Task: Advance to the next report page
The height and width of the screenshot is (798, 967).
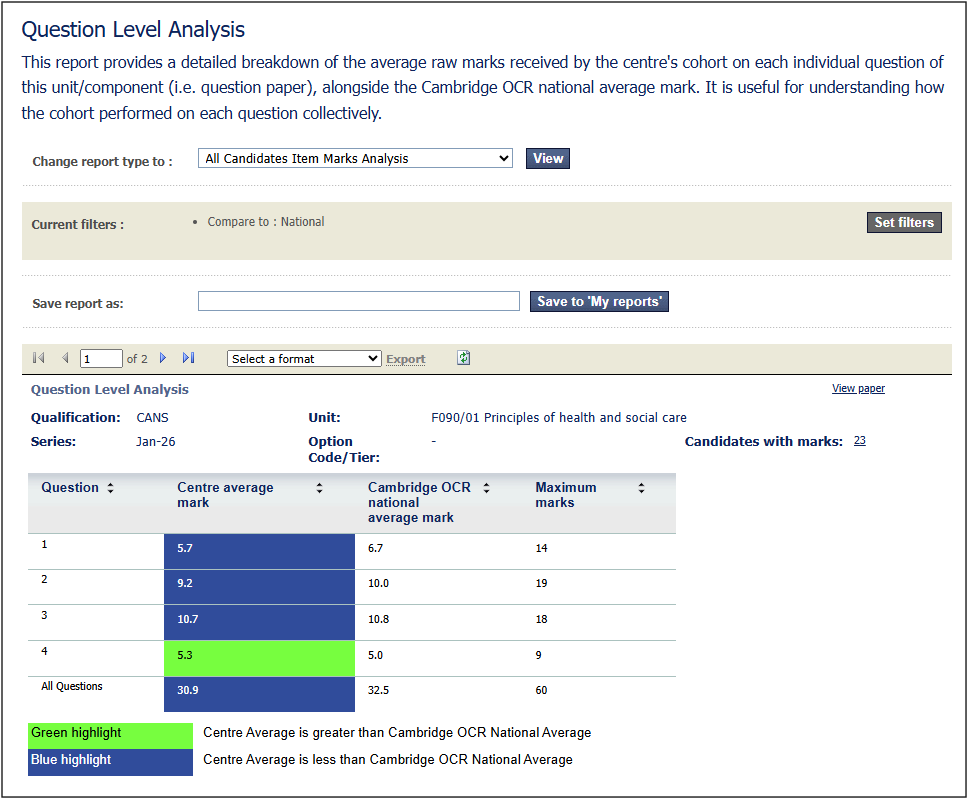Action: coord(165,358)
